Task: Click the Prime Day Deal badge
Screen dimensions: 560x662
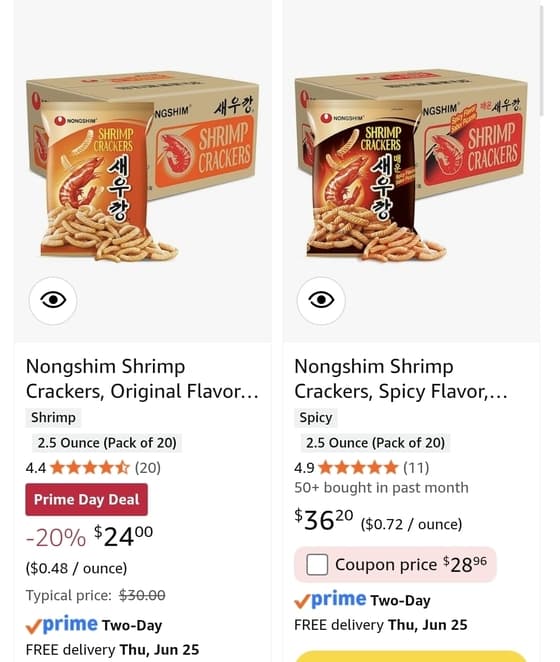Action: [87, 499]
